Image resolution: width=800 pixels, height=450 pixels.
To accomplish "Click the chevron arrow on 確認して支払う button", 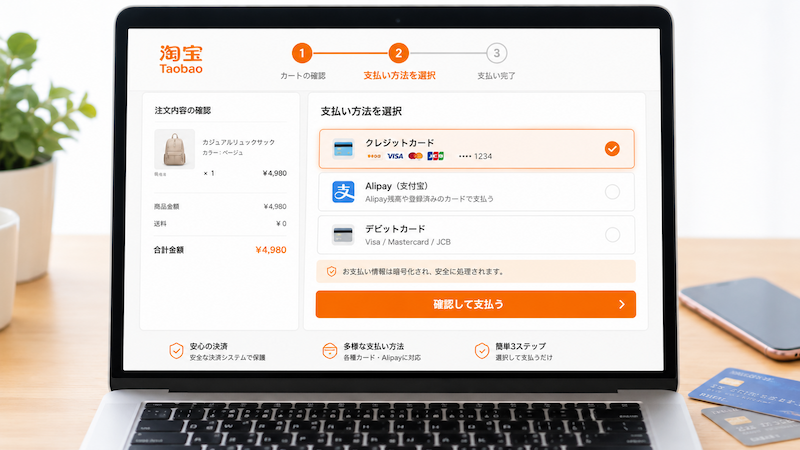I will coord(621,304).
